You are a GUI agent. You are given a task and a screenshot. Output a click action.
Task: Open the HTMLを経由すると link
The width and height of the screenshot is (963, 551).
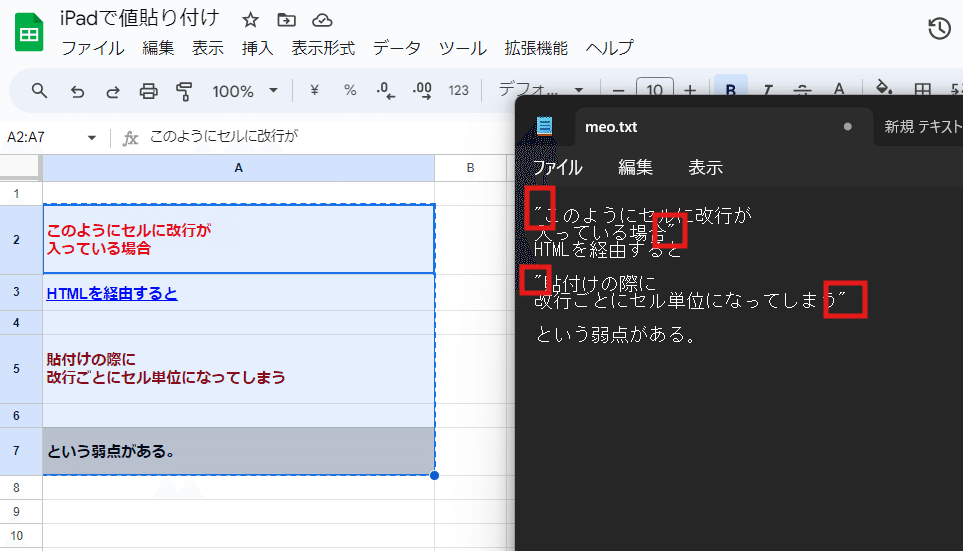click(x=112, y=294)
